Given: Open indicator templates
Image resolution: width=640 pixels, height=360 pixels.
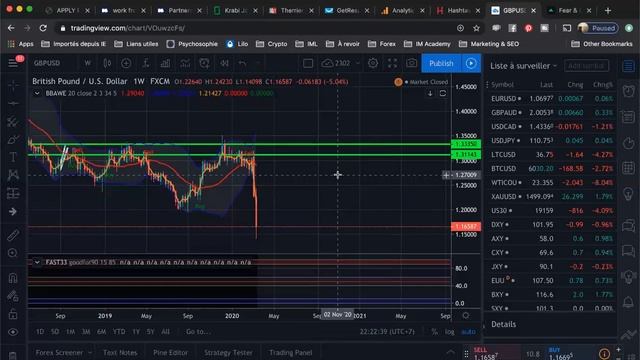Looking at the screenshot, I should [185, 63].
